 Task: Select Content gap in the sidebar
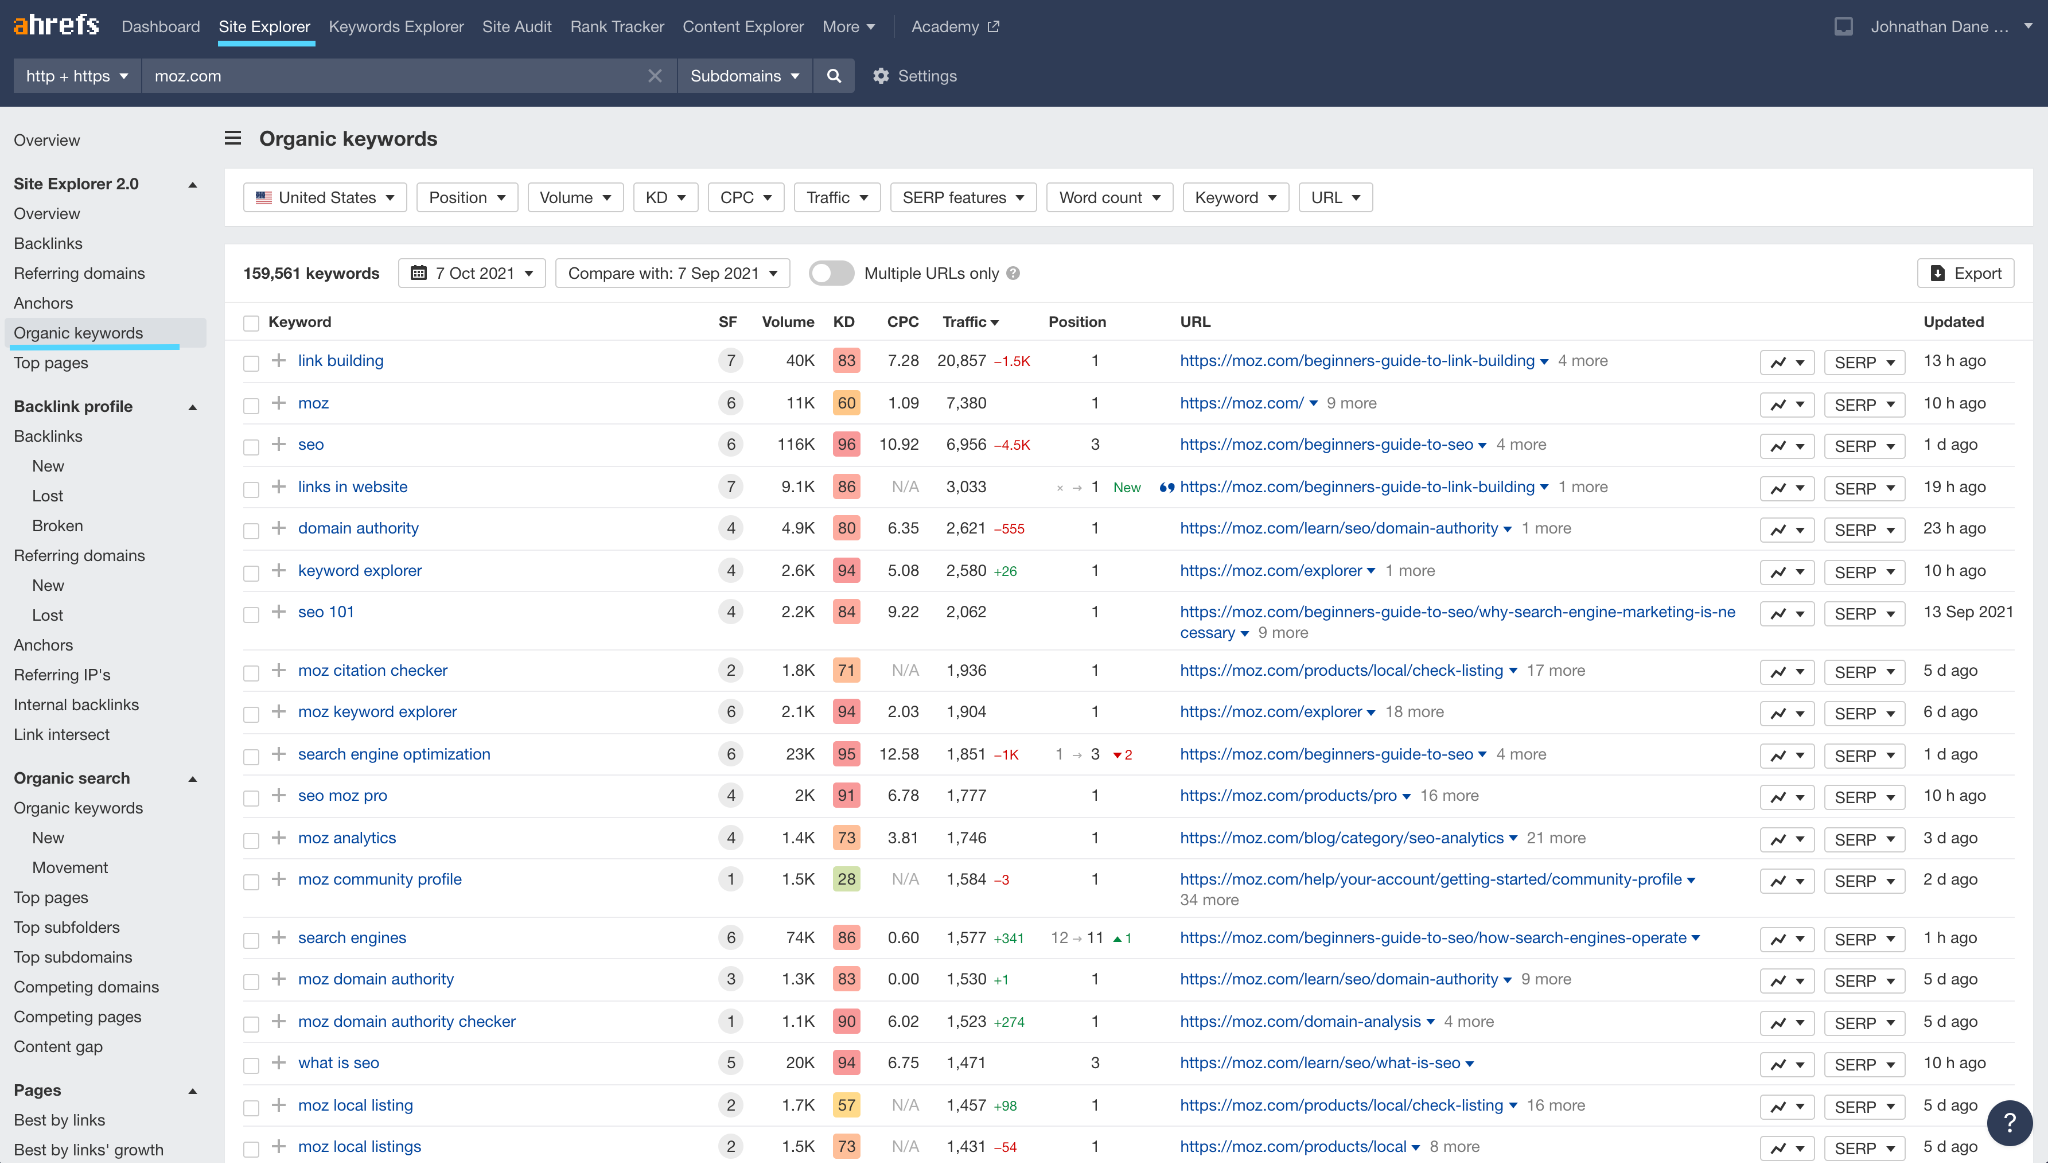click(58, 1046)
